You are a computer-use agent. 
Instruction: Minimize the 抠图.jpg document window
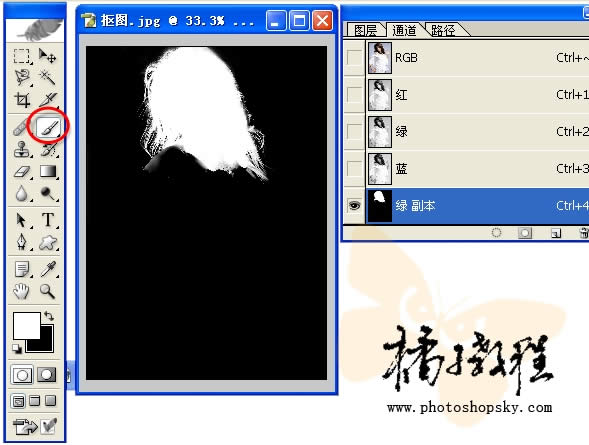276,20
